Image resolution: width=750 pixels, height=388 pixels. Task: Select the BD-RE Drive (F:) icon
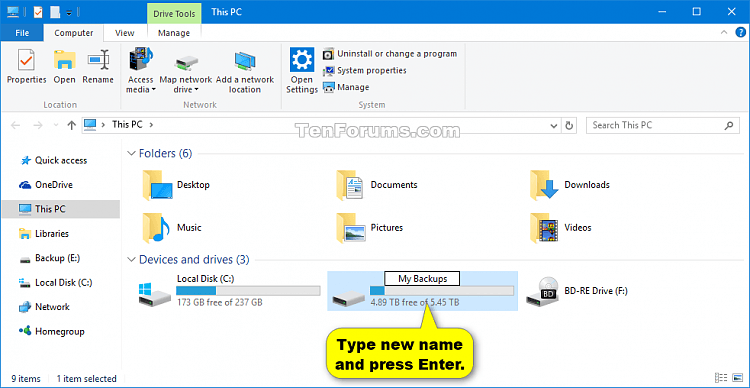542,291
